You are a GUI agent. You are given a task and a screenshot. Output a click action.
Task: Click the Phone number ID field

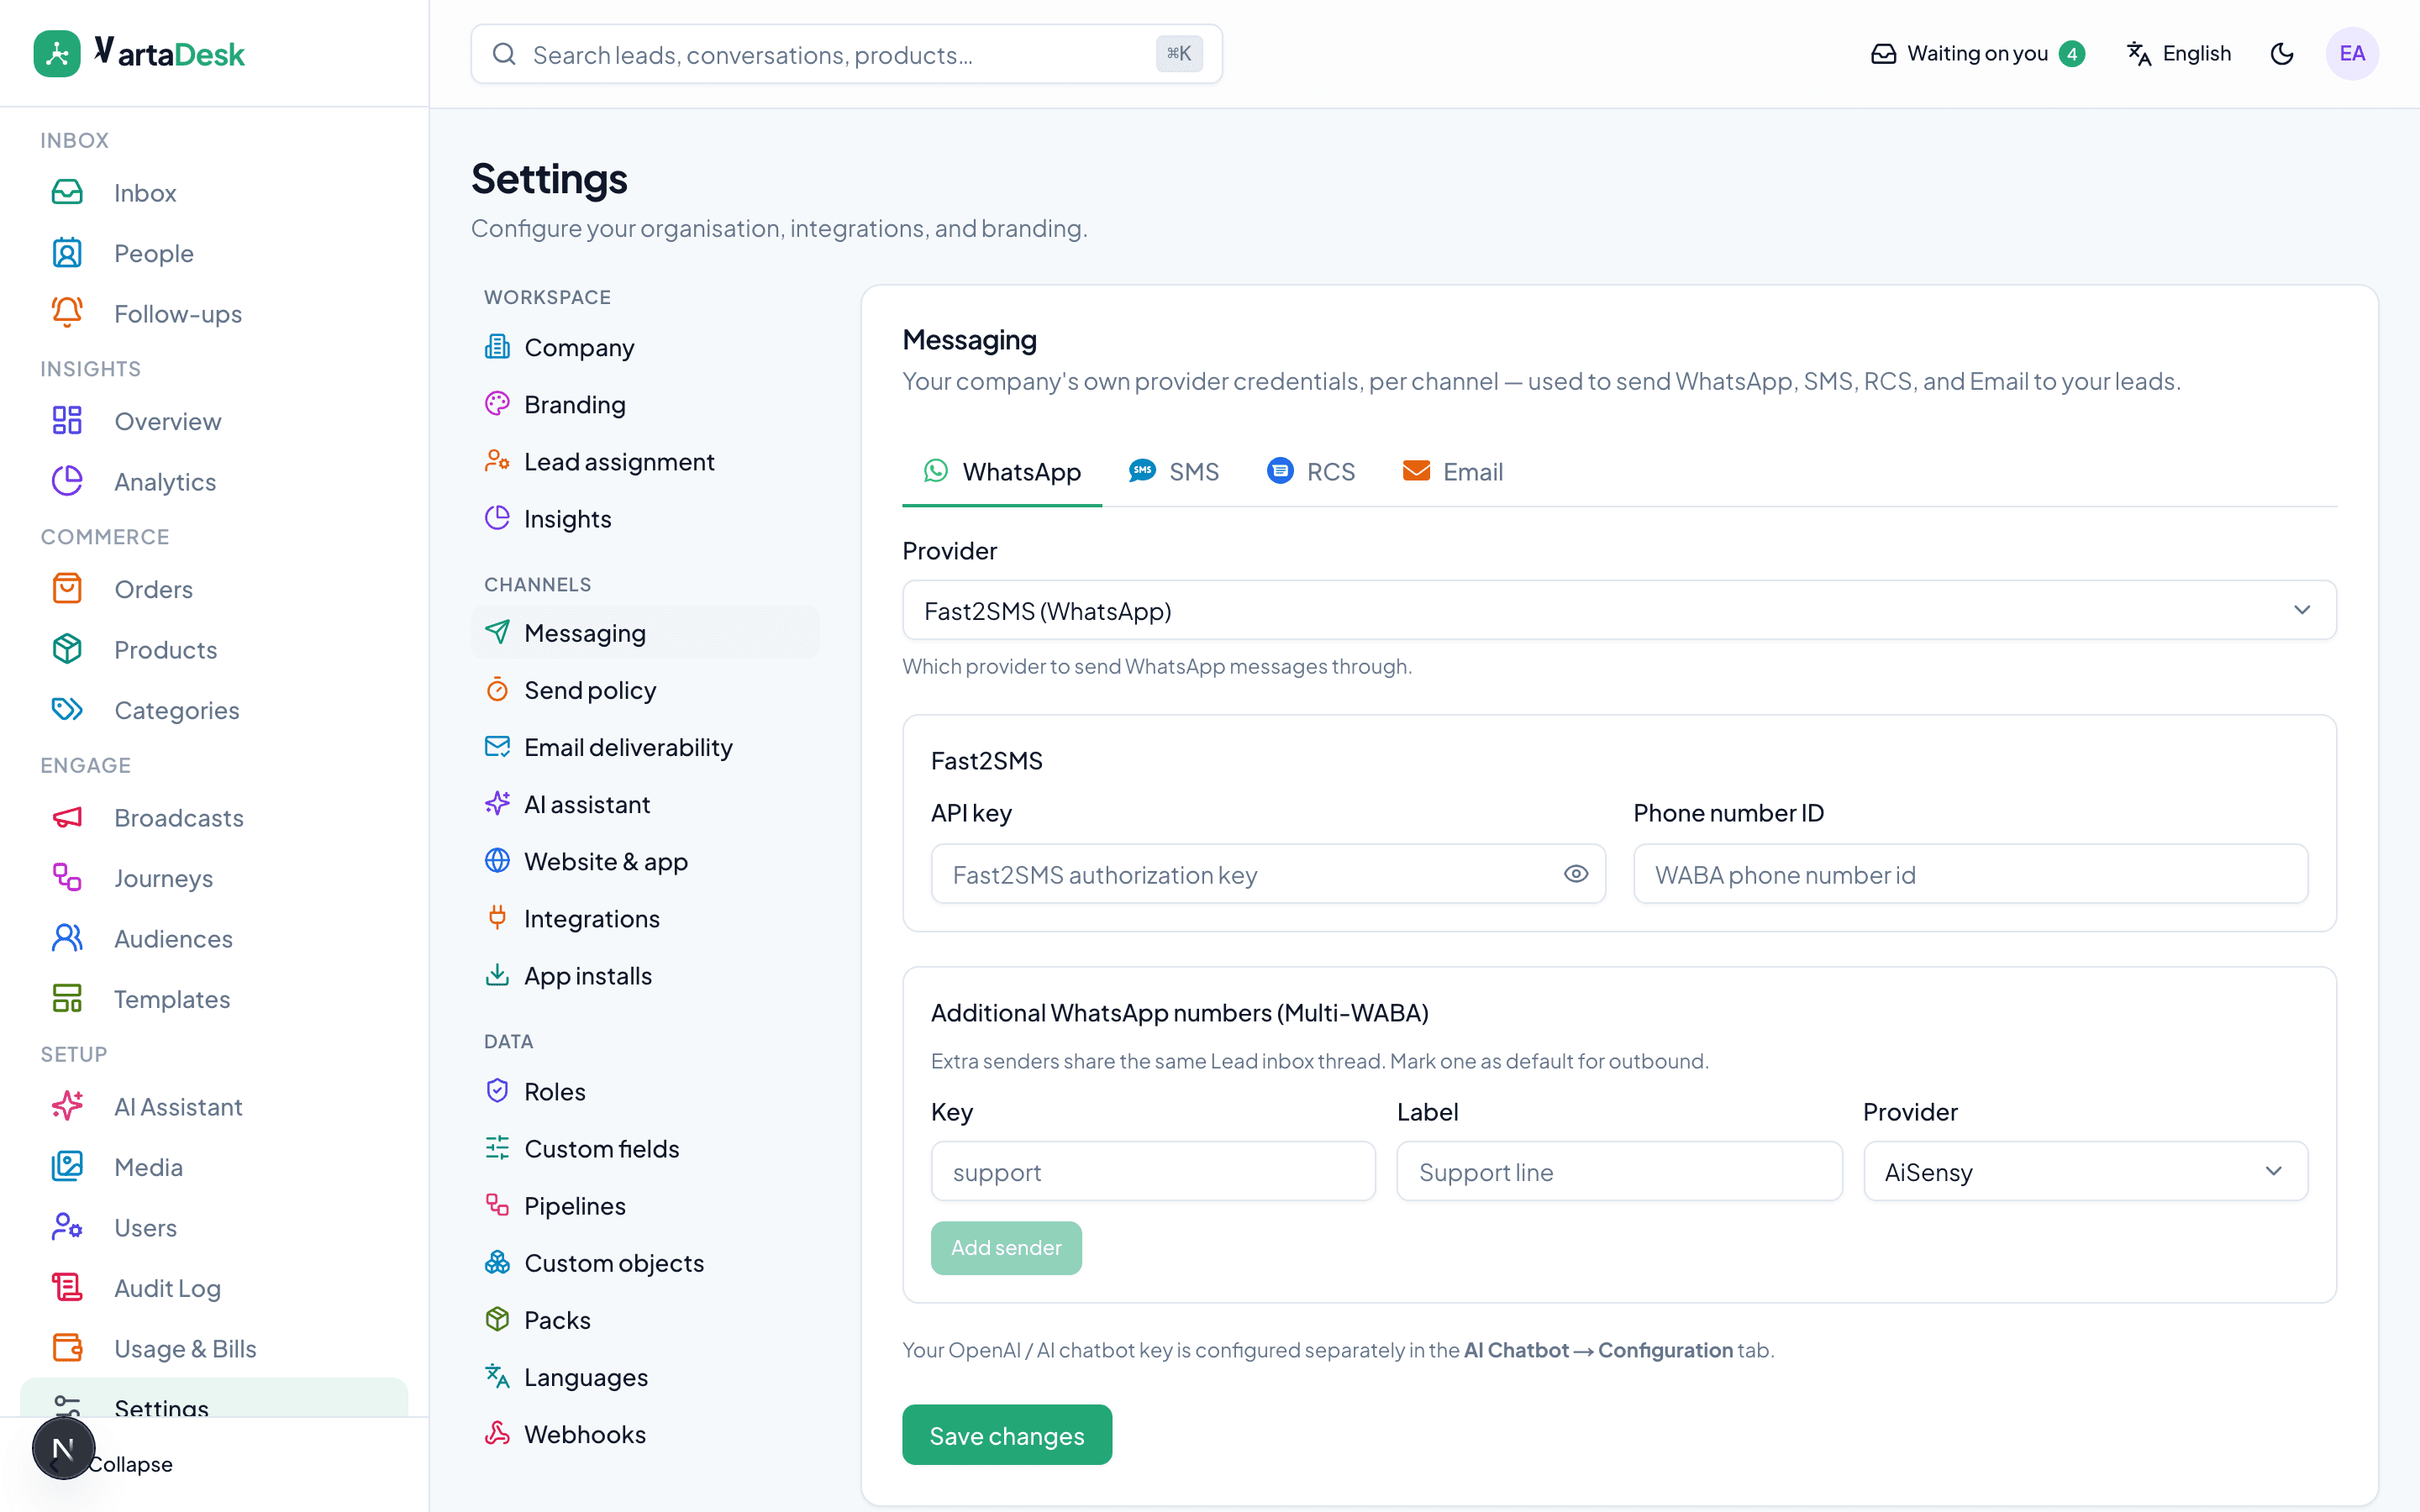click(1970, 874)
